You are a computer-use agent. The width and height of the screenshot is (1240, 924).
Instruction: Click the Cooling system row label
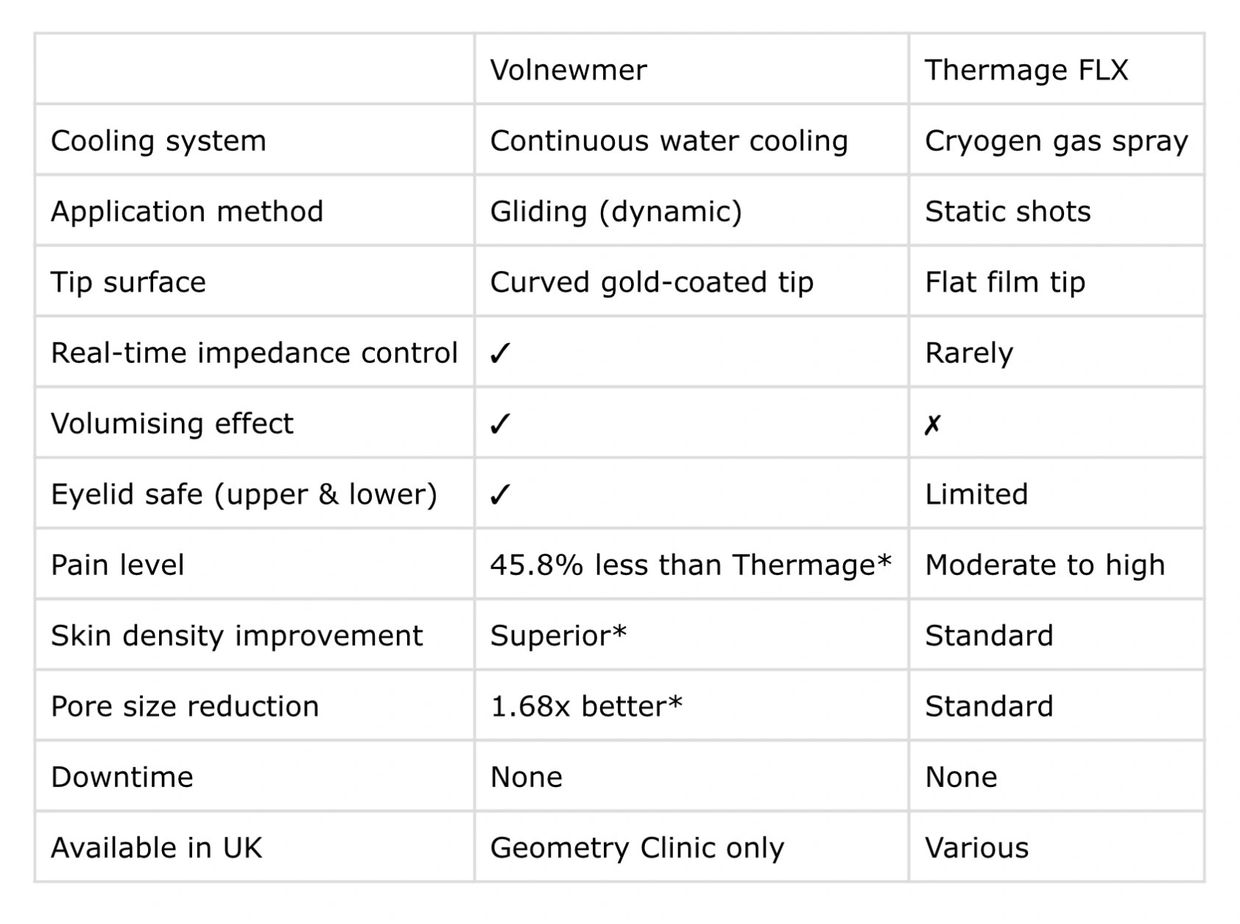tap(158, 141)
